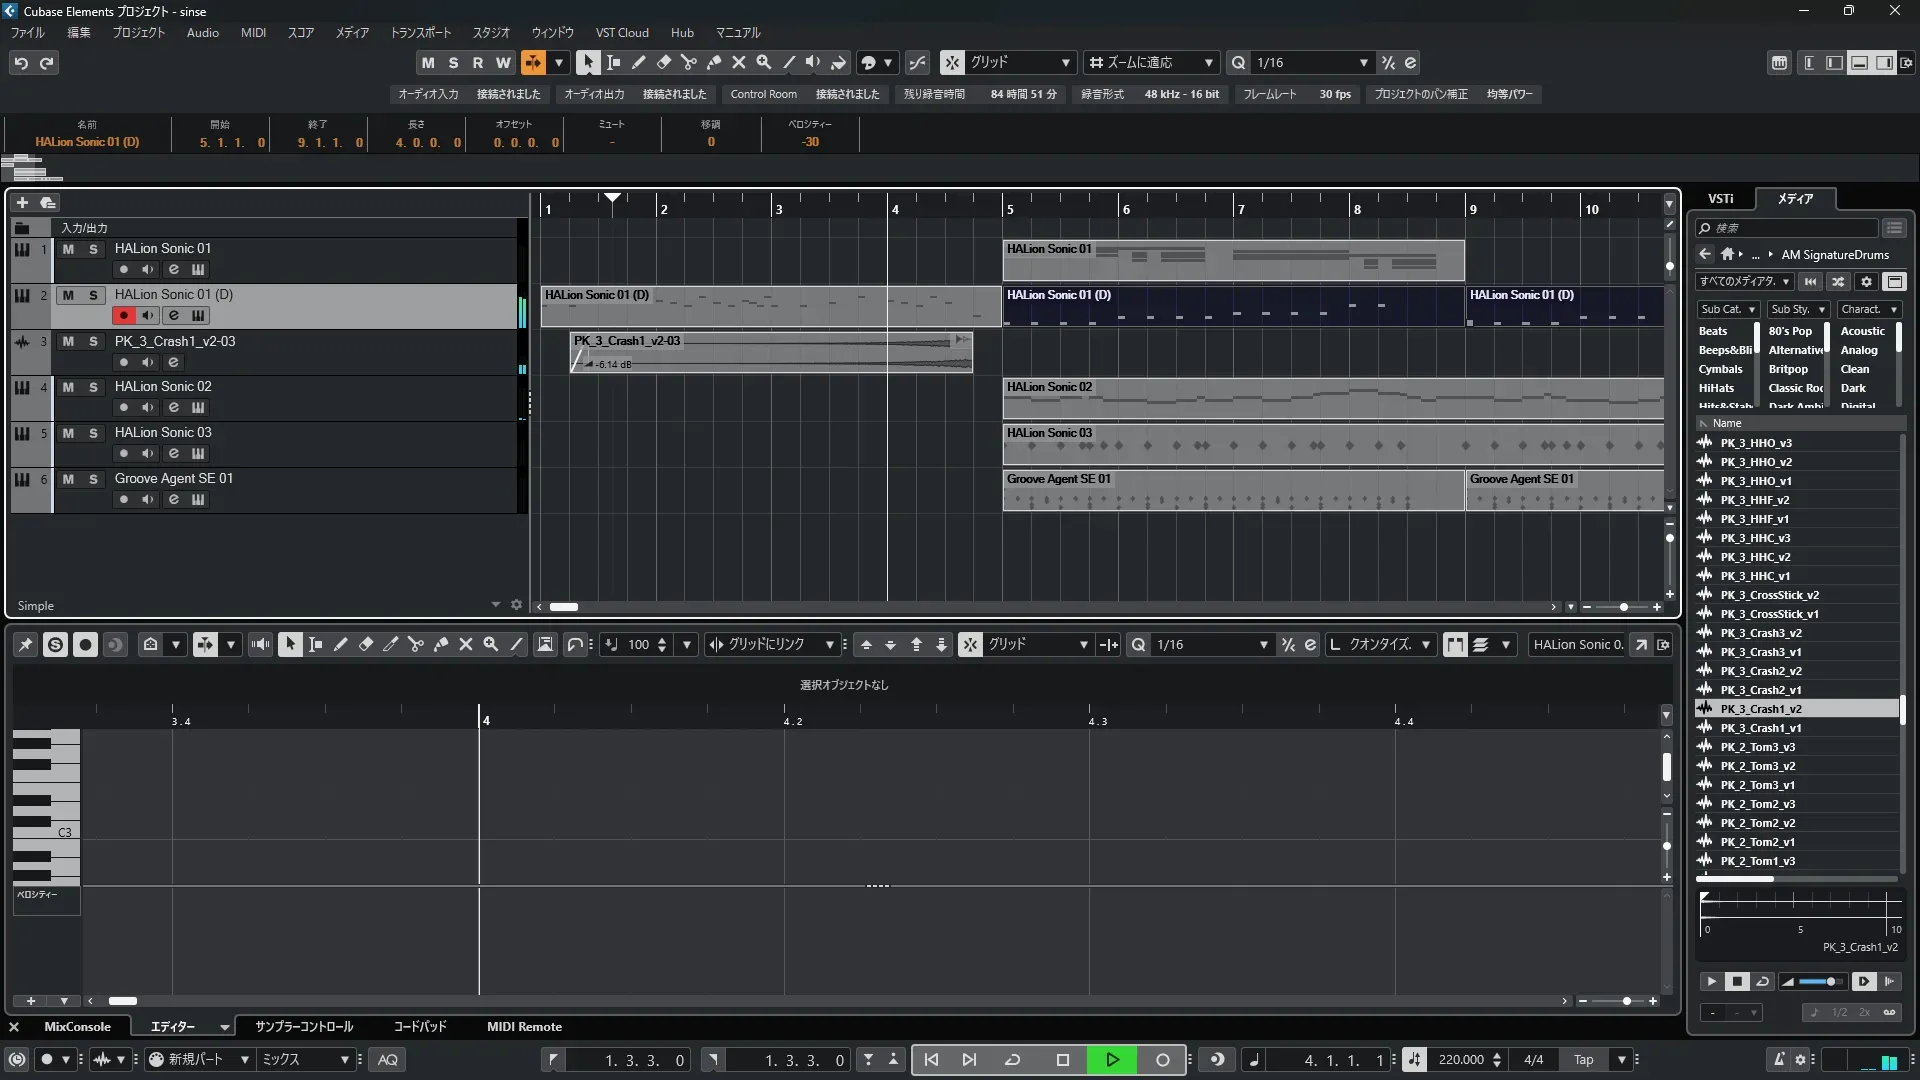Click the PK_3_Crash1_v2-03 audio event
1920x1080 pixels.
tap(770, 353)
